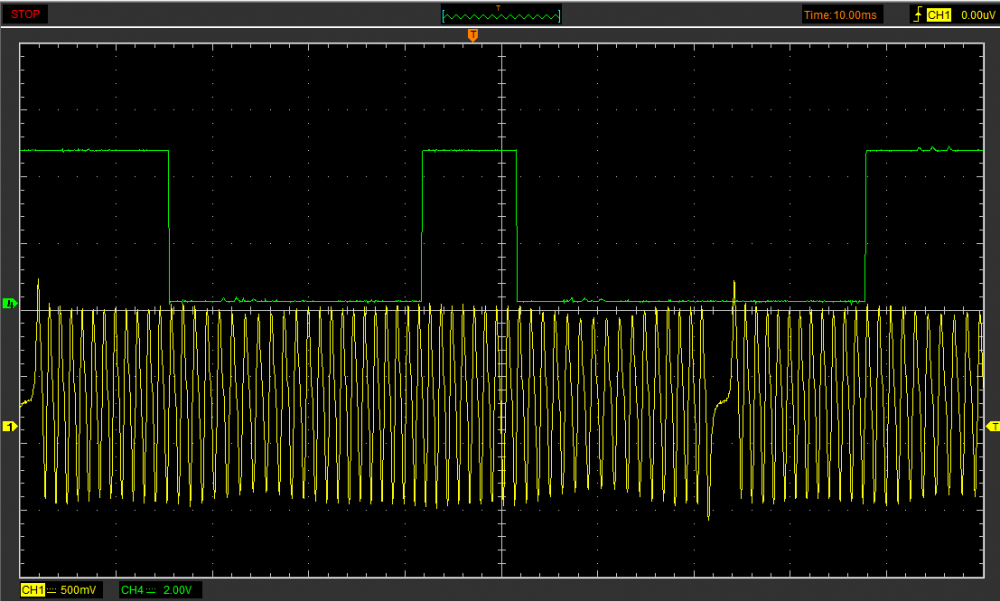Click the yellow T trigger level marker on right edge
Image resolution: width=1000 pixels, height=602 pixels.
tap(992, 427)
